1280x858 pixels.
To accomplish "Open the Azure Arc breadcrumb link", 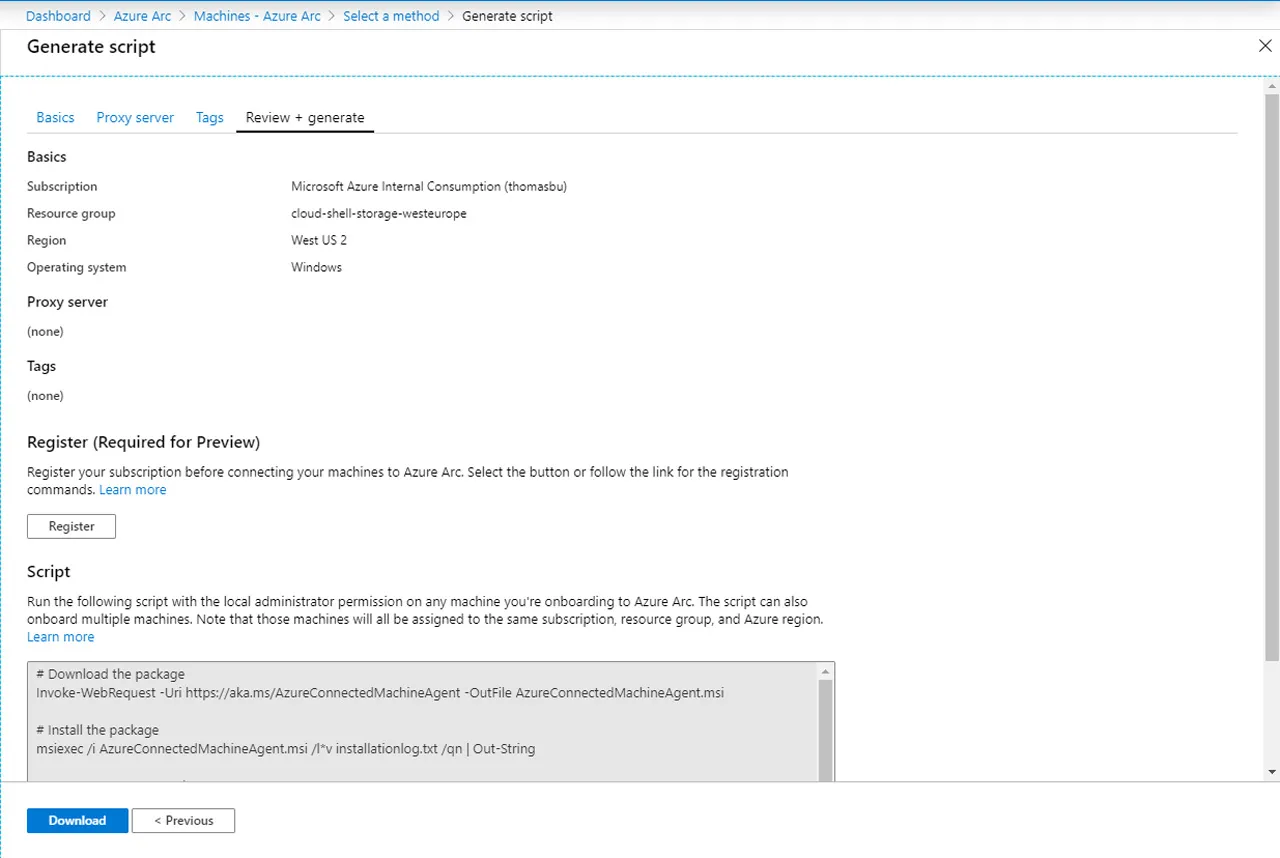I will pos(142,16).
